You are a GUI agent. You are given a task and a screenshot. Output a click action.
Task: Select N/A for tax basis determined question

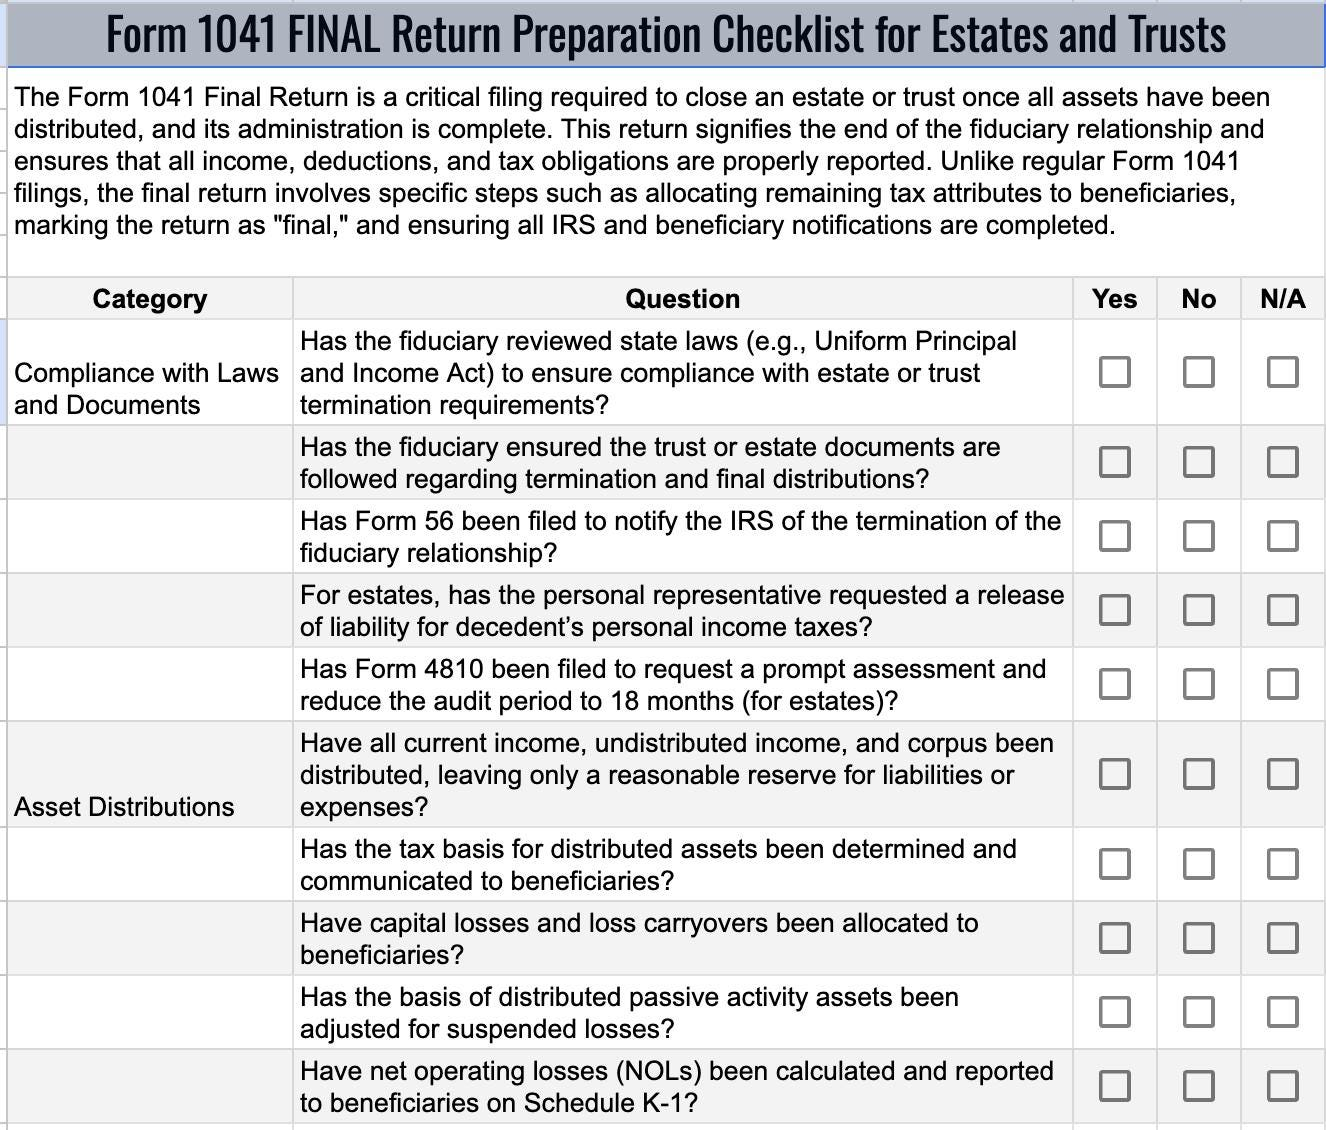point(1282,864)
